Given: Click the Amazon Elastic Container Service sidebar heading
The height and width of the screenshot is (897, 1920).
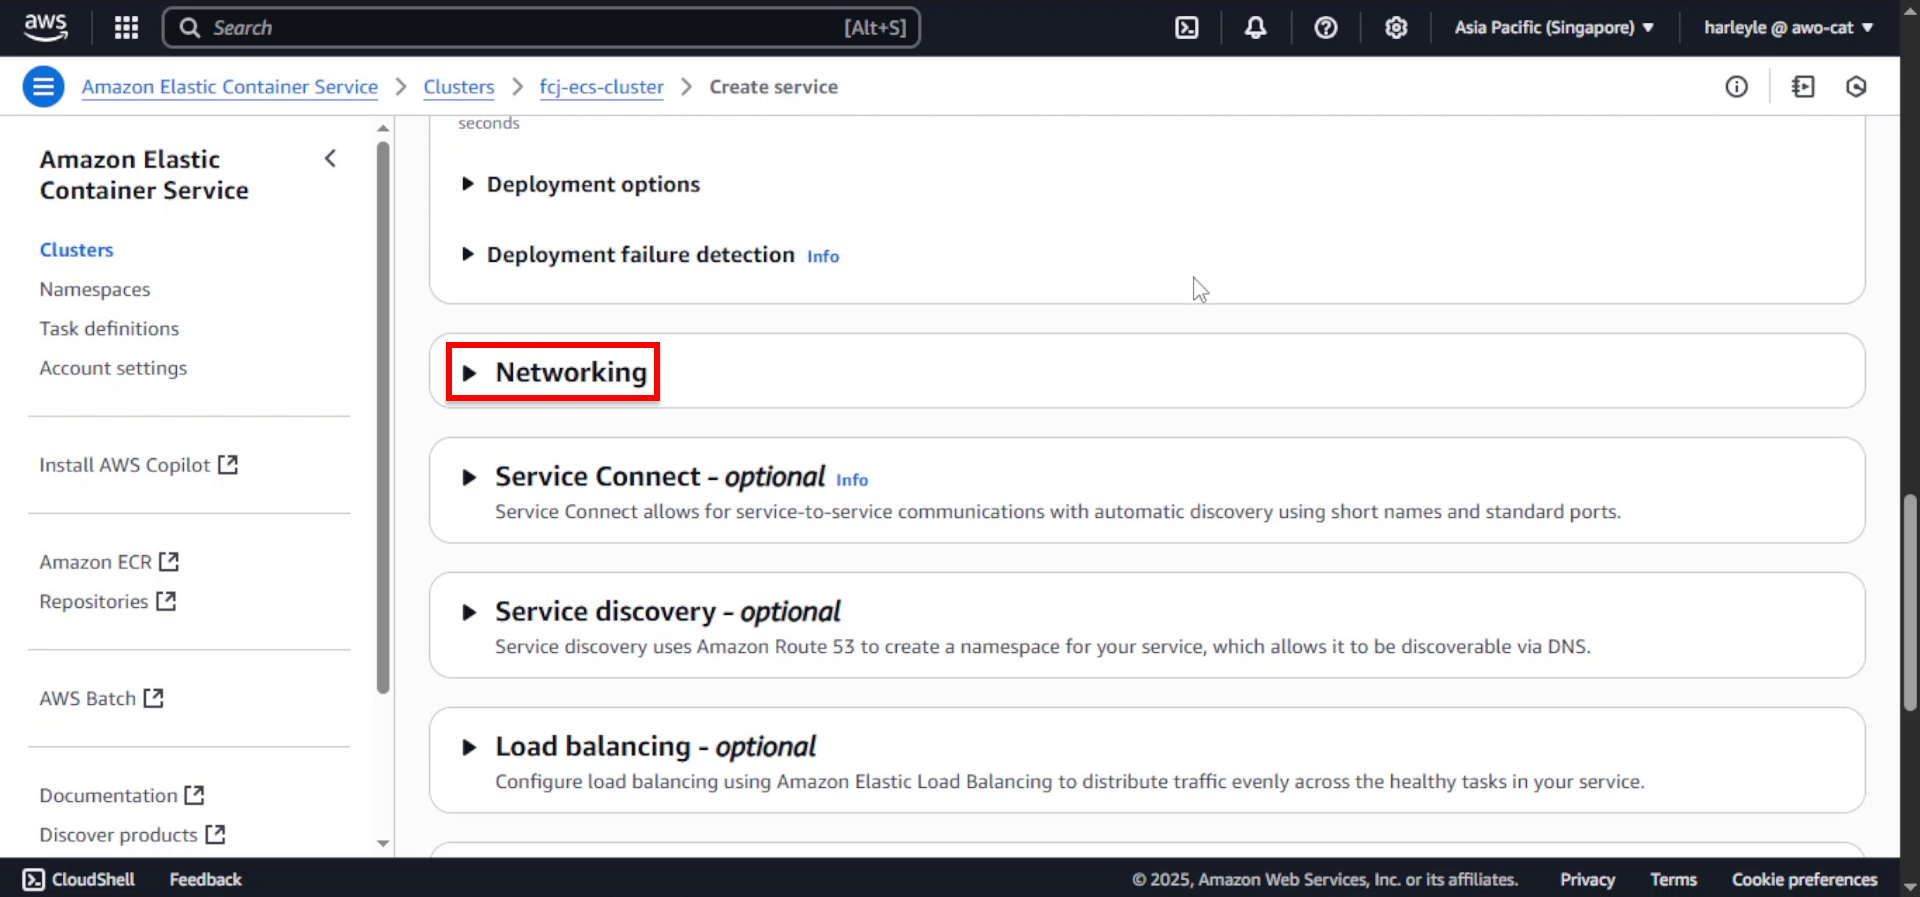Looking at the screenshot, I should point(144,175).
